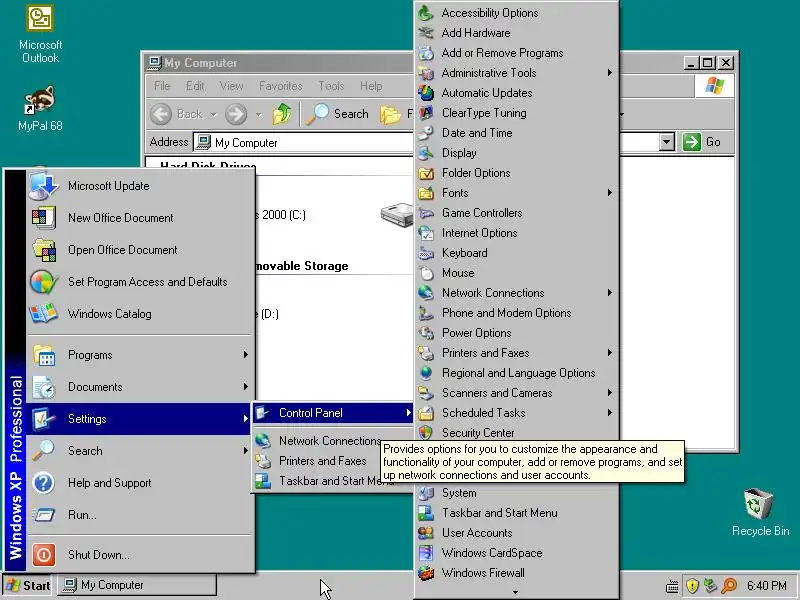Image resolution: width=800 pixels, height=600 pixels.
Task: Open the Security Center entry
Action: click(x=516, y=433)
